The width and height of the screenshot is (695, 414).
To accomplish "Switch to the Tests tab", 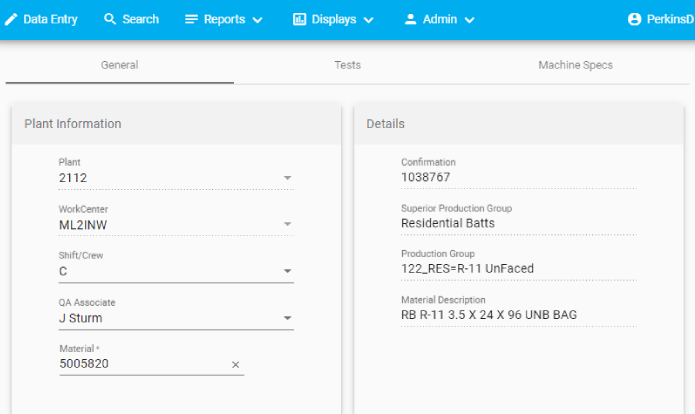I will 348,65.
